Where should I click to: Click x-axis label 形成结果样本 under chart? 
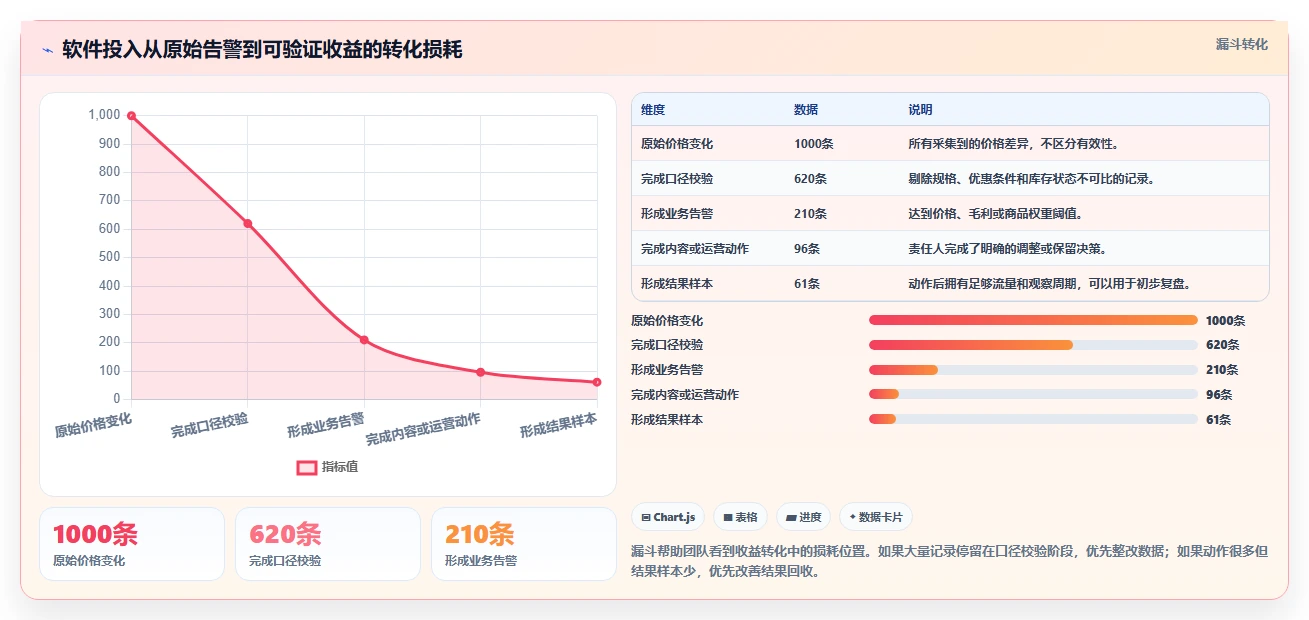point(559,425)
